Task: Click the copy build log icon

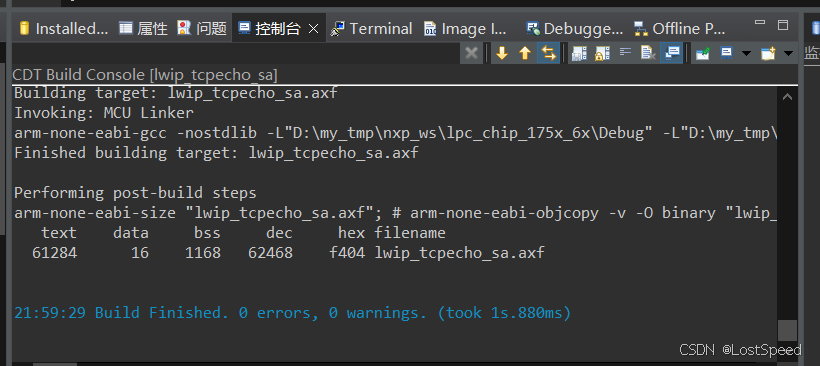Action: tap(579, 53)
